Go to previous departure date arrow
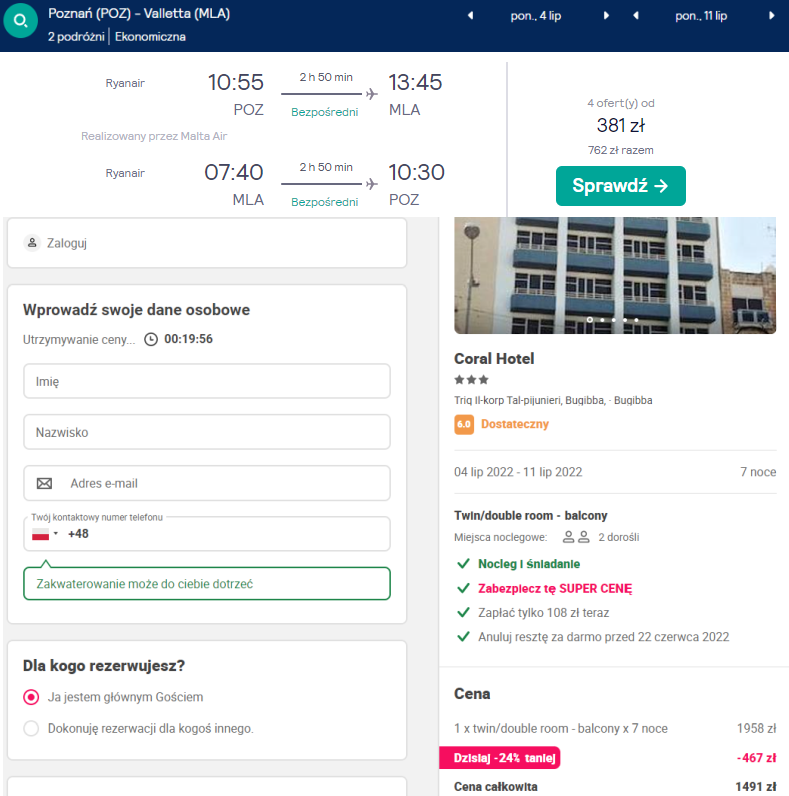Viewport: 789px width, 796px height. (x=471, y=16)
